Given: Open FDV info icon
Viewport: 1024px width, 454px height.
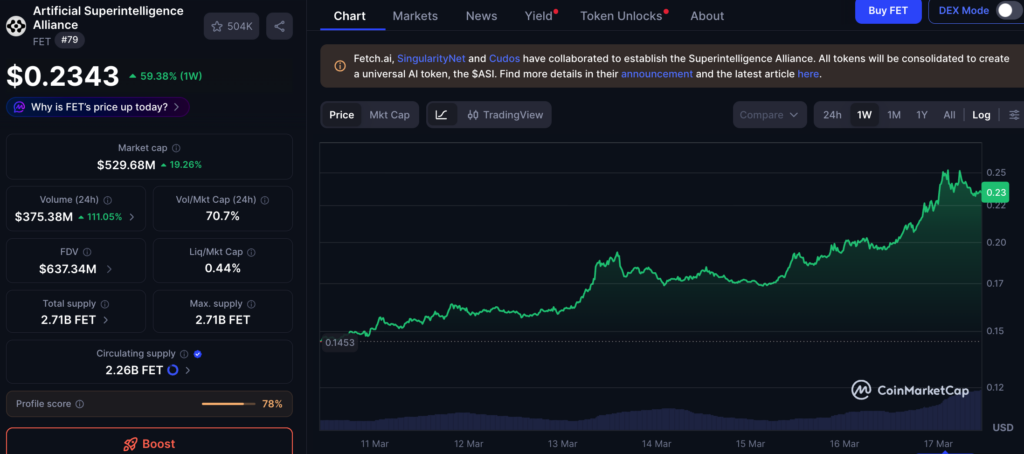Looking at the screenshot, I should 87,252.
